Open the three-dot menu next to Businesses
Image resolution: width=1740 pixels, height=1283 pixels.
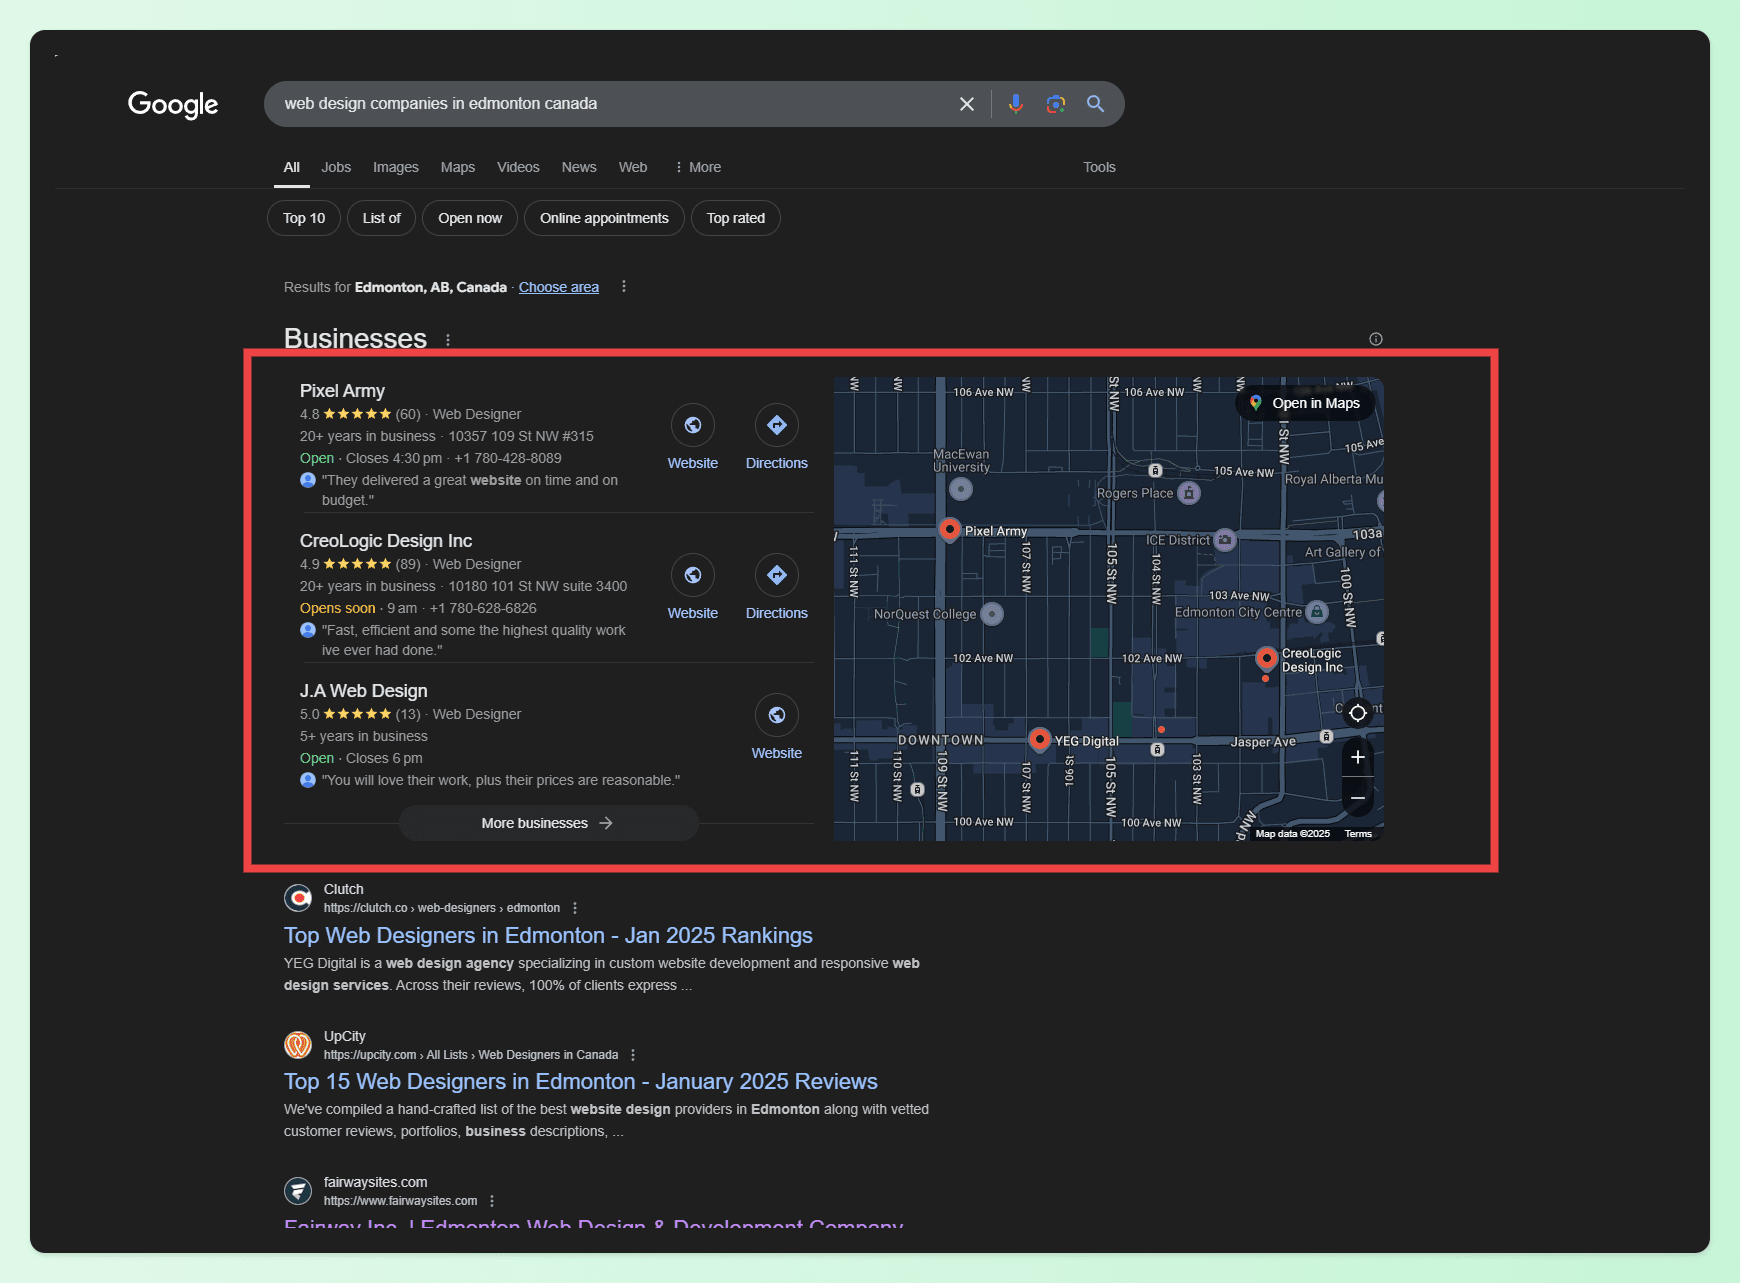click(448, 340)
